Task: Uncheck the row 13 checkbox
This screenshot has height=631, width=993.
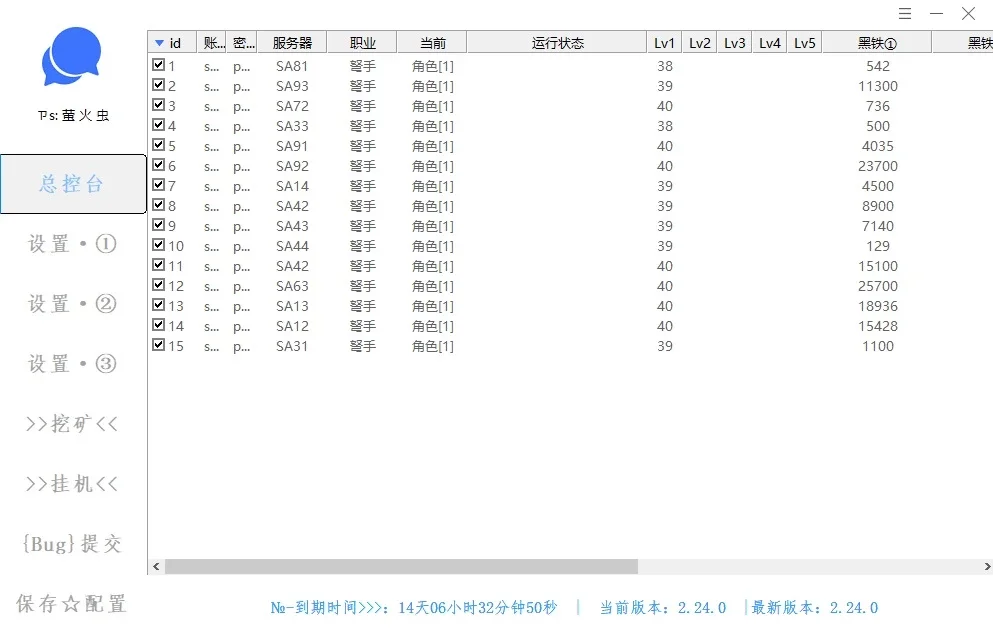Action: 158,305
